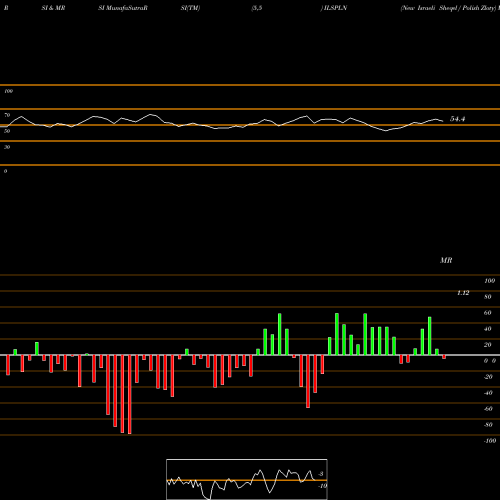
Task: Click the ')ILSPLN' symbol text
Action: click(x=334, y=8)
